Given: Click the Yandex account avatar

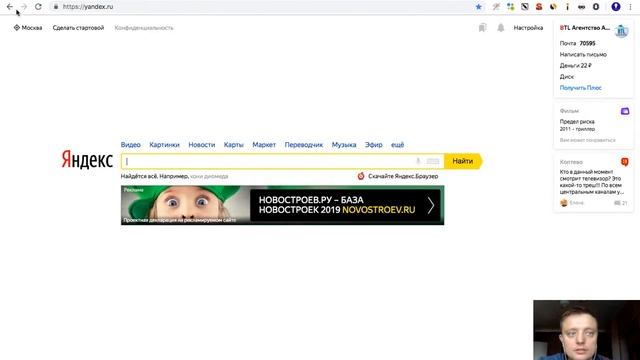Looking at the screenshot, I should pos(621,31).
